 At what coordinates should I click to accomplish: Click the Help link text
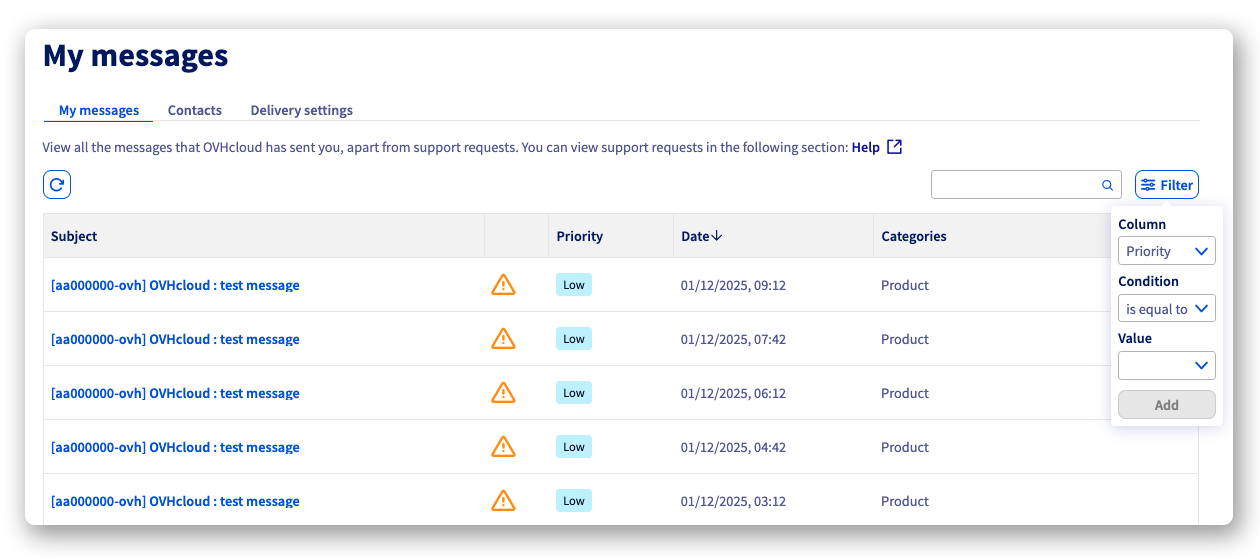point(865,147)
